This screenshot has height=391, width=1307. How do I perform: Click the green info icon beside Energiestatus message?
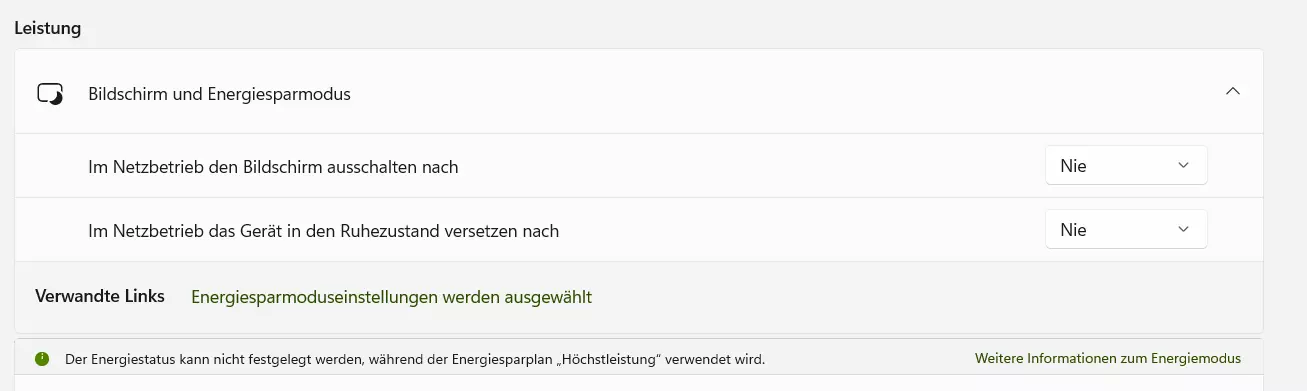pos(42,358)
